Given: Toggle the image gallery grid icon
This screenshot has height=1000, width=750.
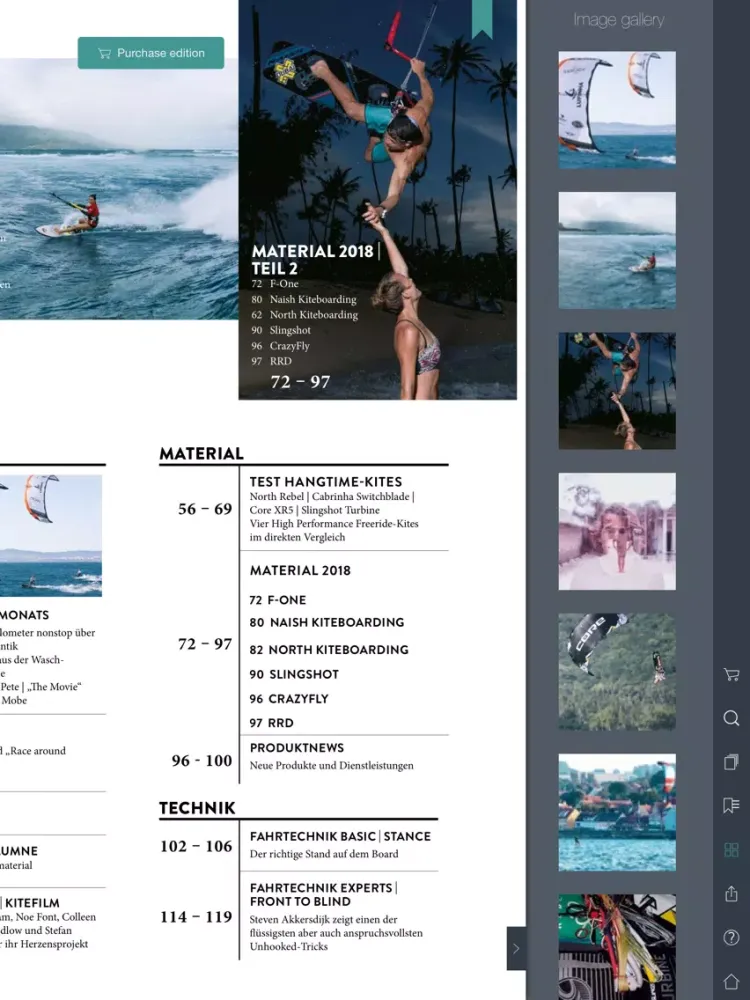Looking at the screenshot, I should pos(731,849).
